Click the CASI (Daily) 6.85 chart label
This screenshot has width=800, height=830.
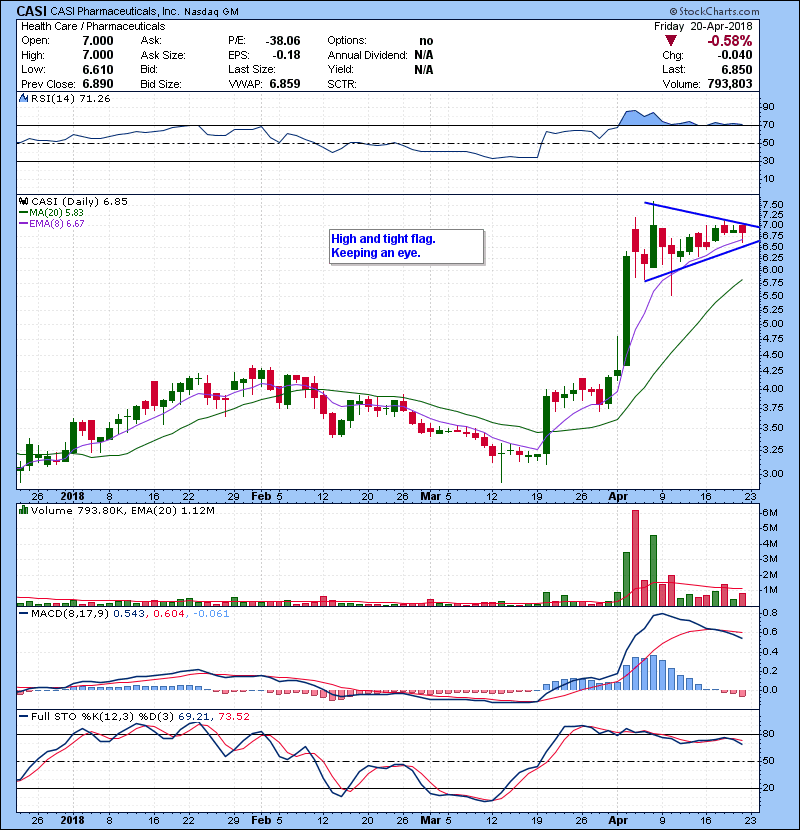(79, 201)
